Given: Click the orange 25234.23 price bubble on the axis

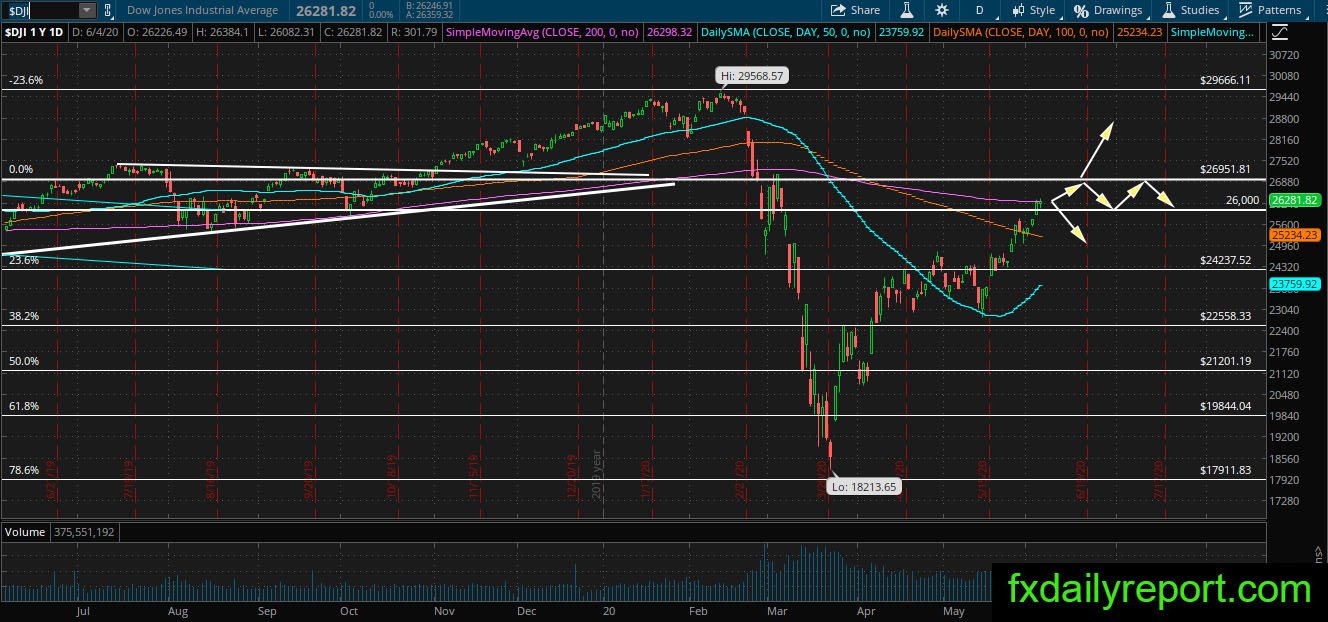Looking at the screenshot, I should click(1295, 235).
